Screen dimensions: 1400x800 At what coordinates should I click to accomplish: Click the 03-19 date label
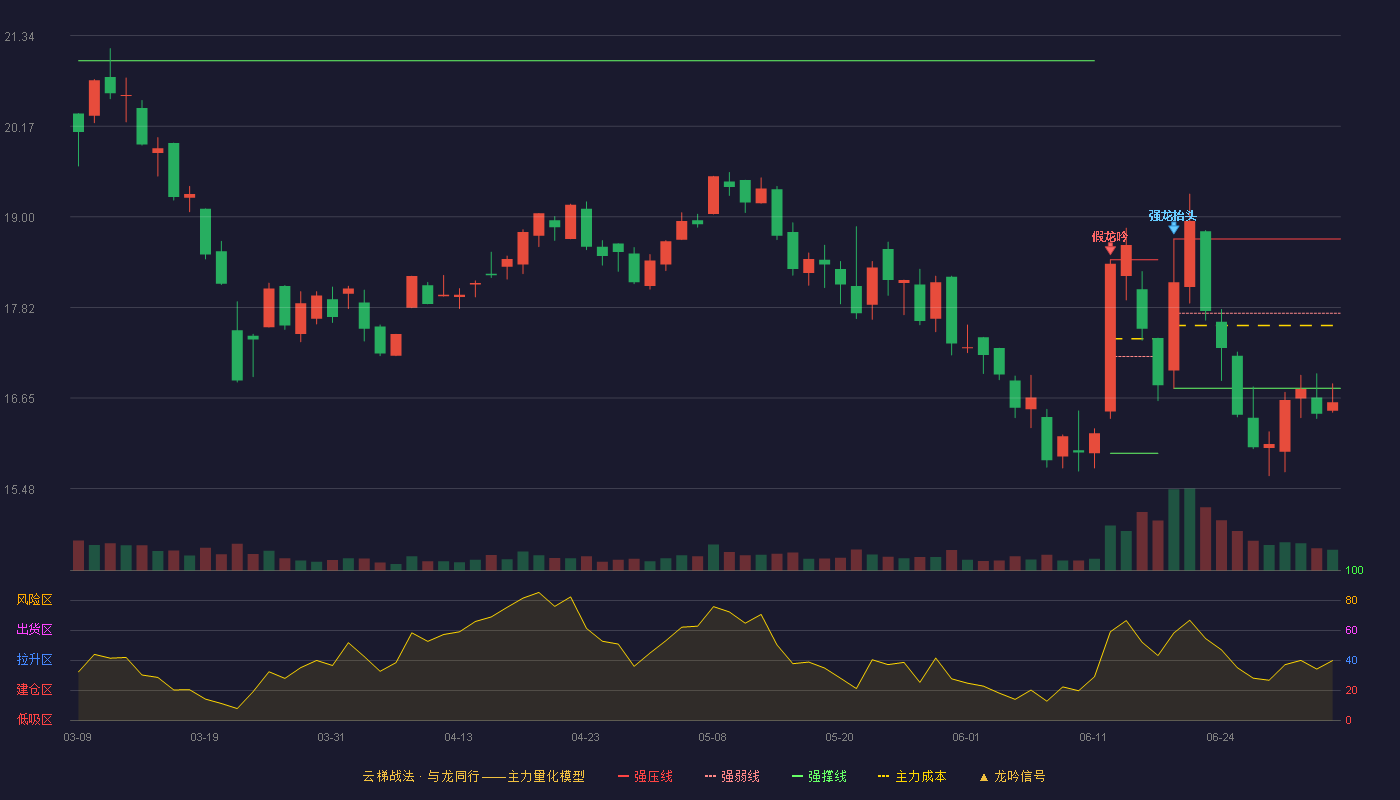(204, 737)
